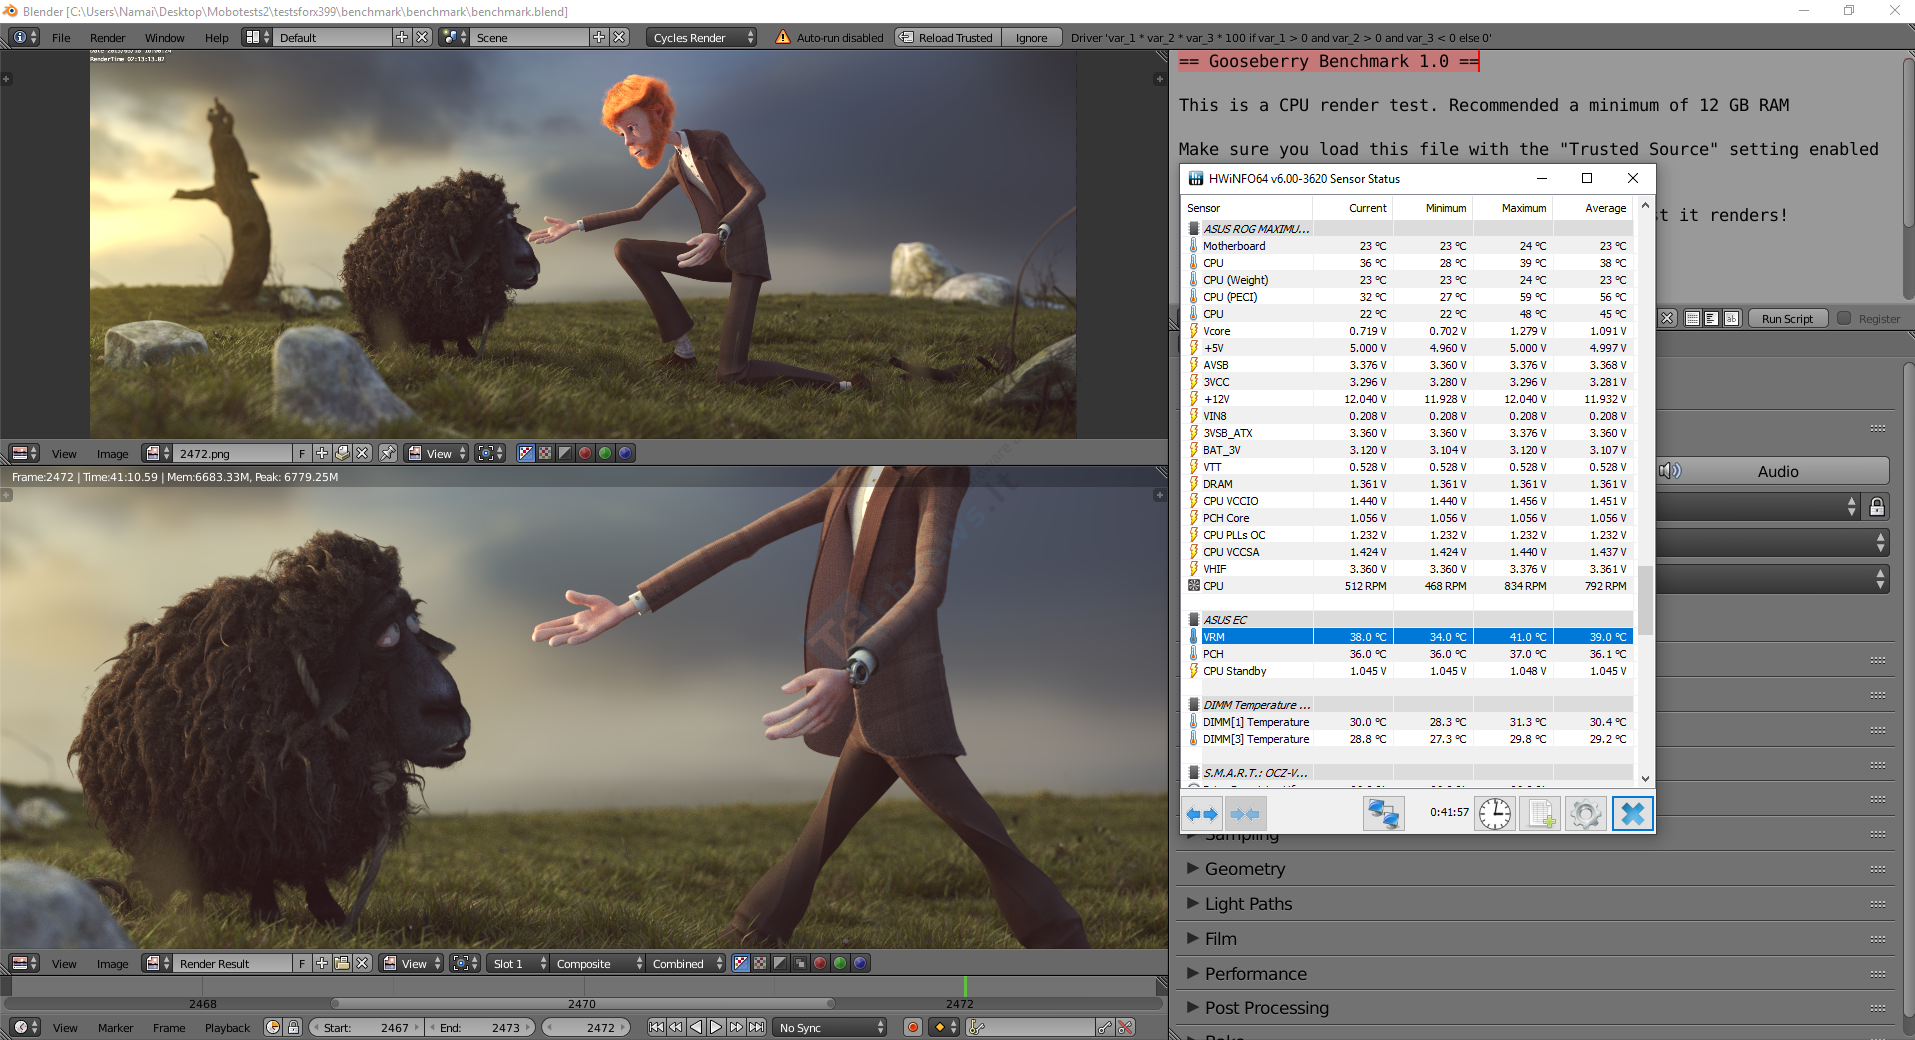Viewport: 1915px width, 1040px height.
Task: Click HWiNFO network remote sensor icon
Action: 1383,813
